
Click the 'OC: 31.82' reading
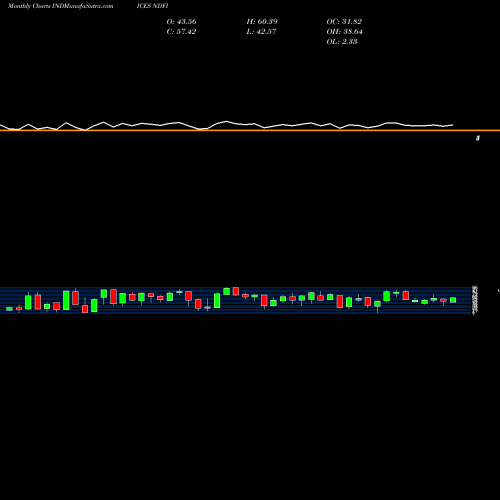click(x=344, y=22)
